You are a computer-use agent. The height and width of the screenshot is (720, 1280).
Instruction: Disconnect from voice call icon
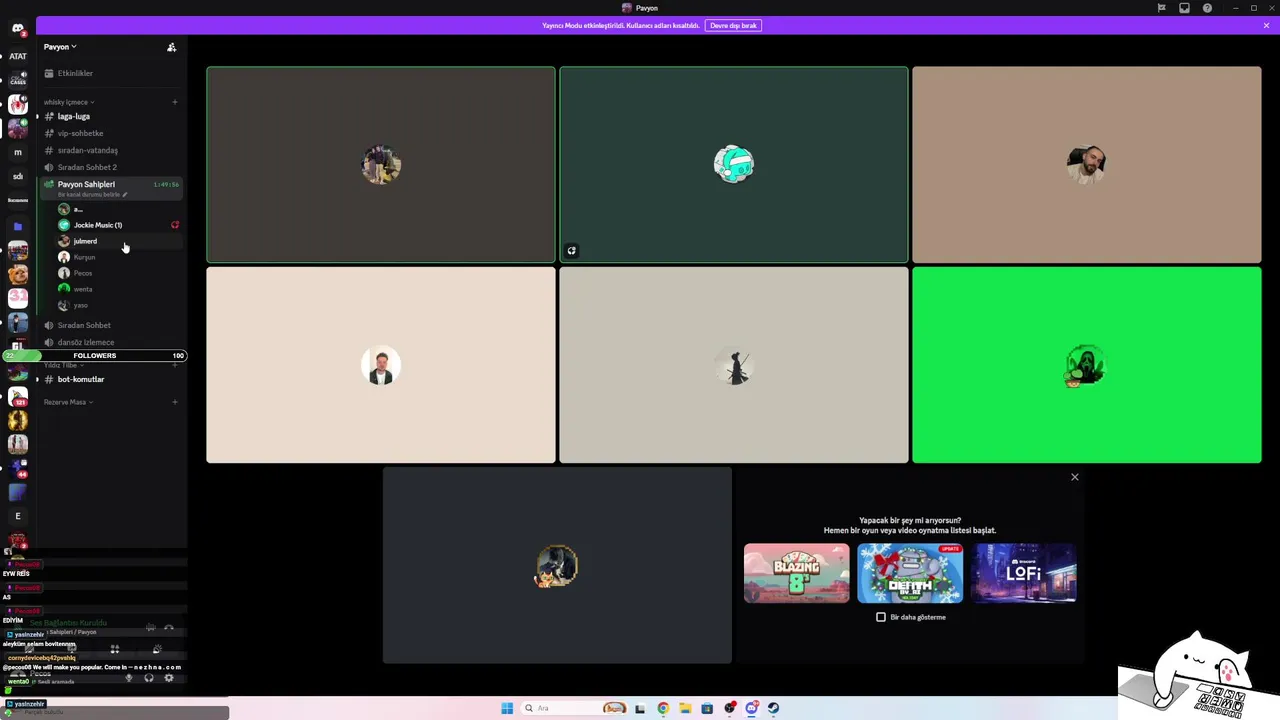(168, 628)
